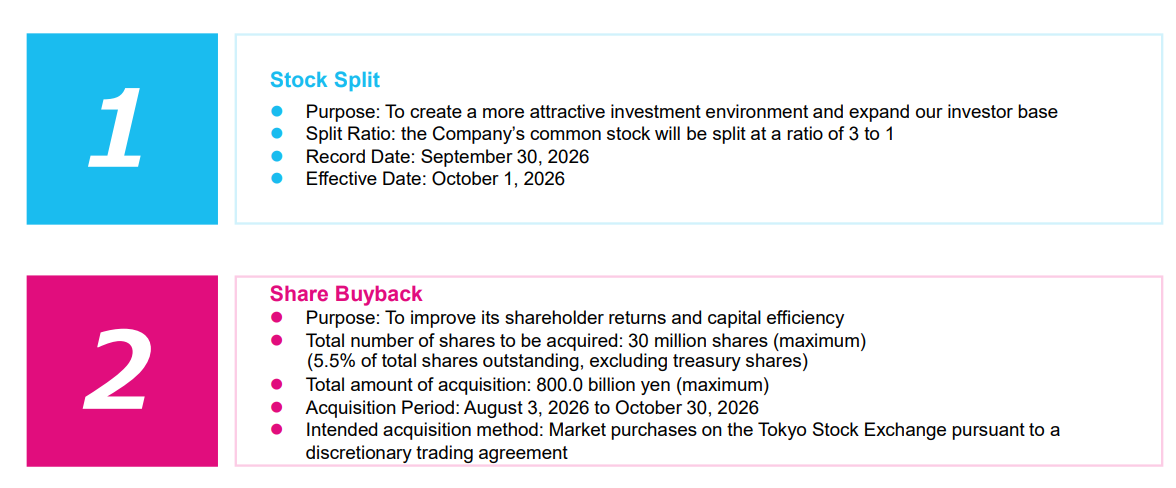This screenshot has width=1176, height=488.
Task: Click the 5.5% of total shares outstanding line
Action: [x=556, y=362]
